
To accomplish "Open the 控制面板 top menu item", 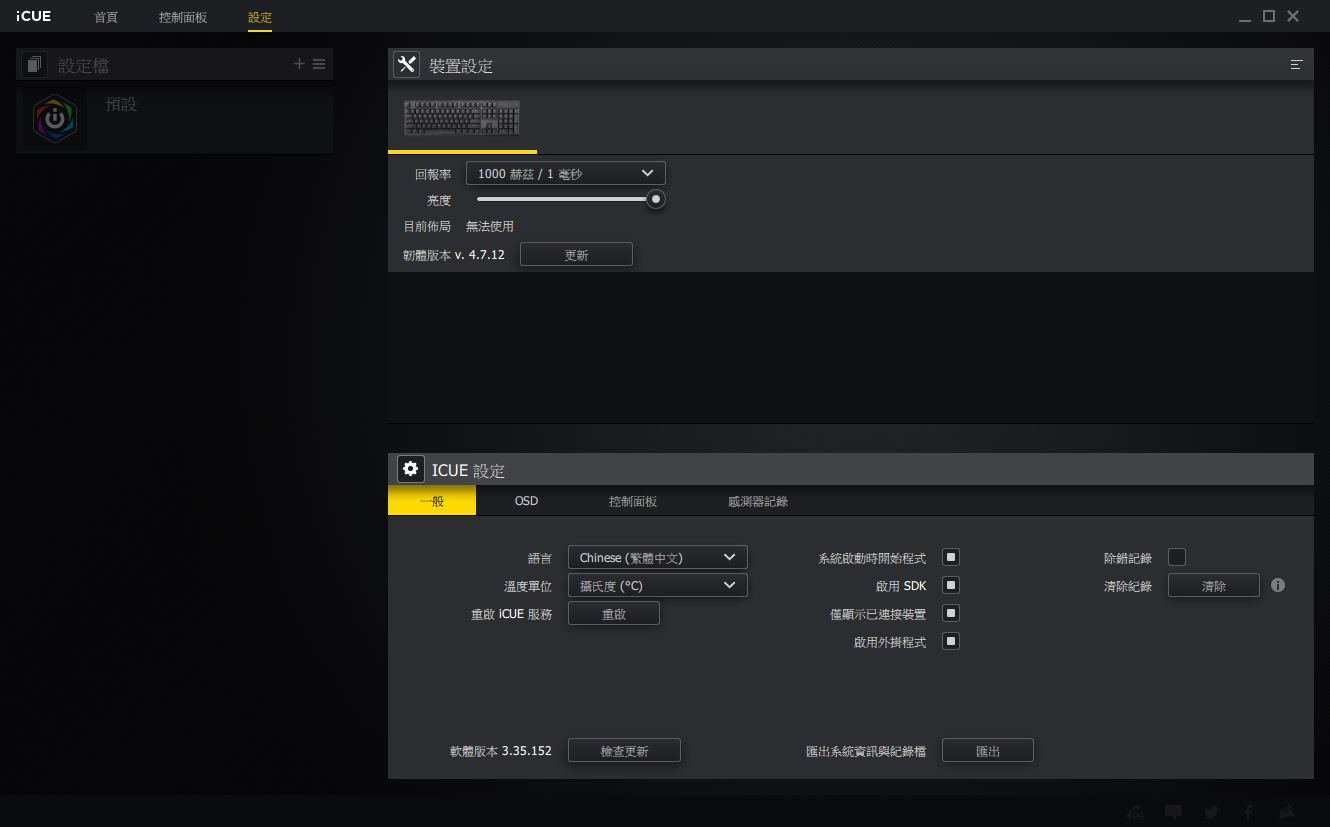I will 183,18.
